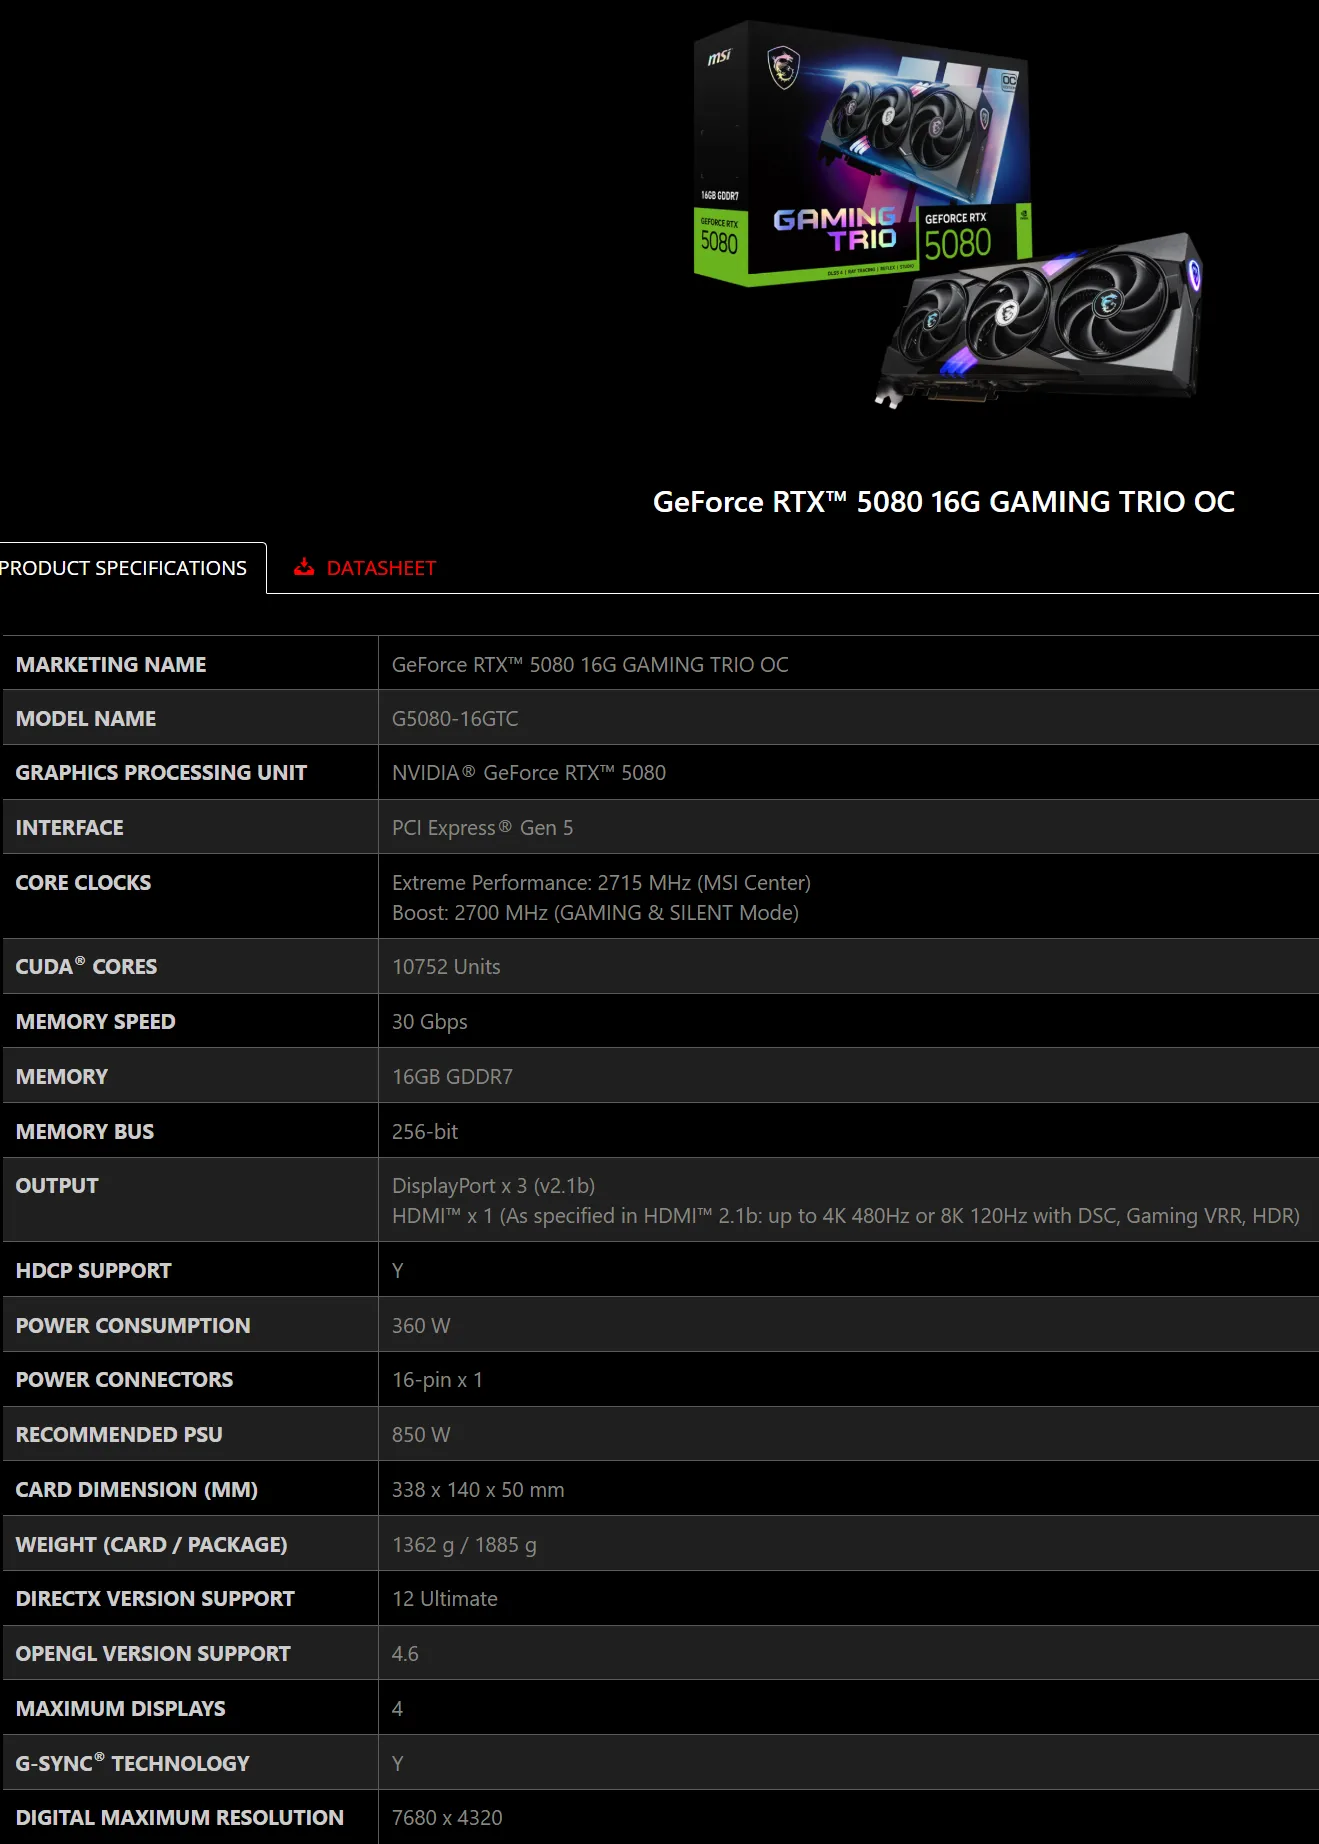Viewport: 1319px width, 1844px height.
Task: Select the PCI Express Gen 5 value
Action: (482, 828)
